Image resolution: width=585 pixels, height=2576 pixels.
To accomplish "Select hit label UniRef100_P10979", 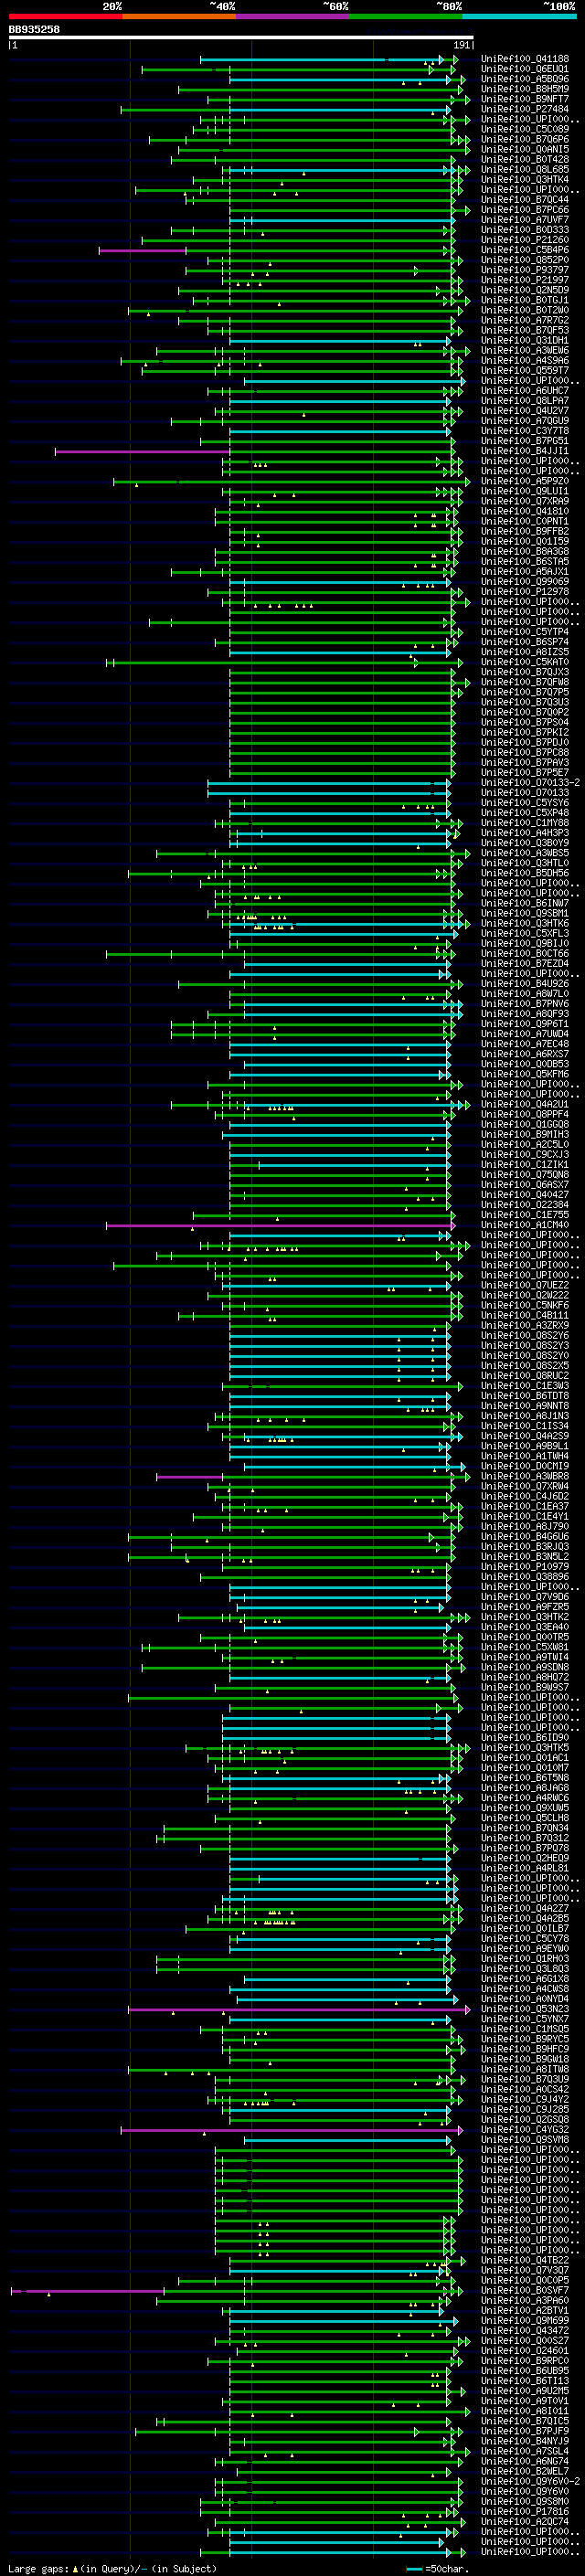I will 525,1567.
